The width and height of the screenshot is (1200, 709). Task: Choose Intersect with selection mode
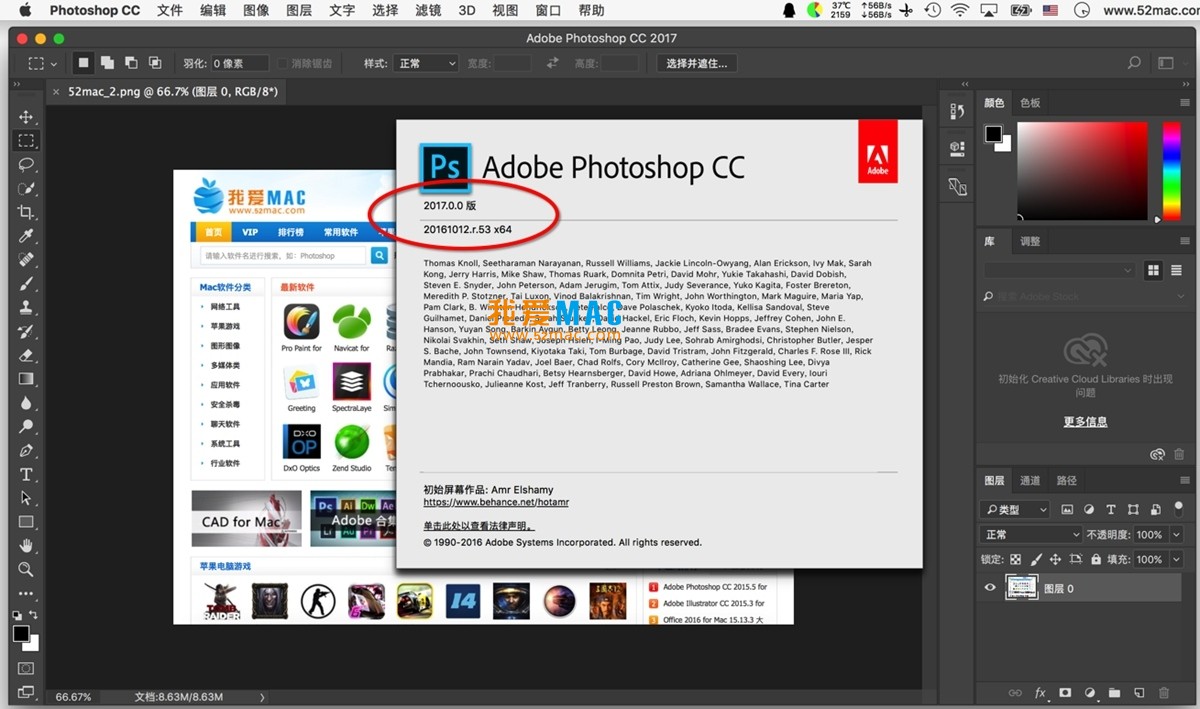pyautogui.click(x=155, y=63)
